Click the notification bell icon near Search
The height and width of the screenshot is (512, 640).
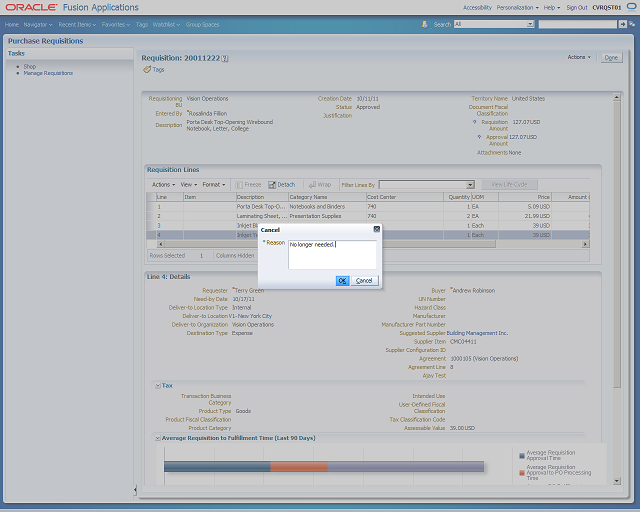(x=424, y=24)
